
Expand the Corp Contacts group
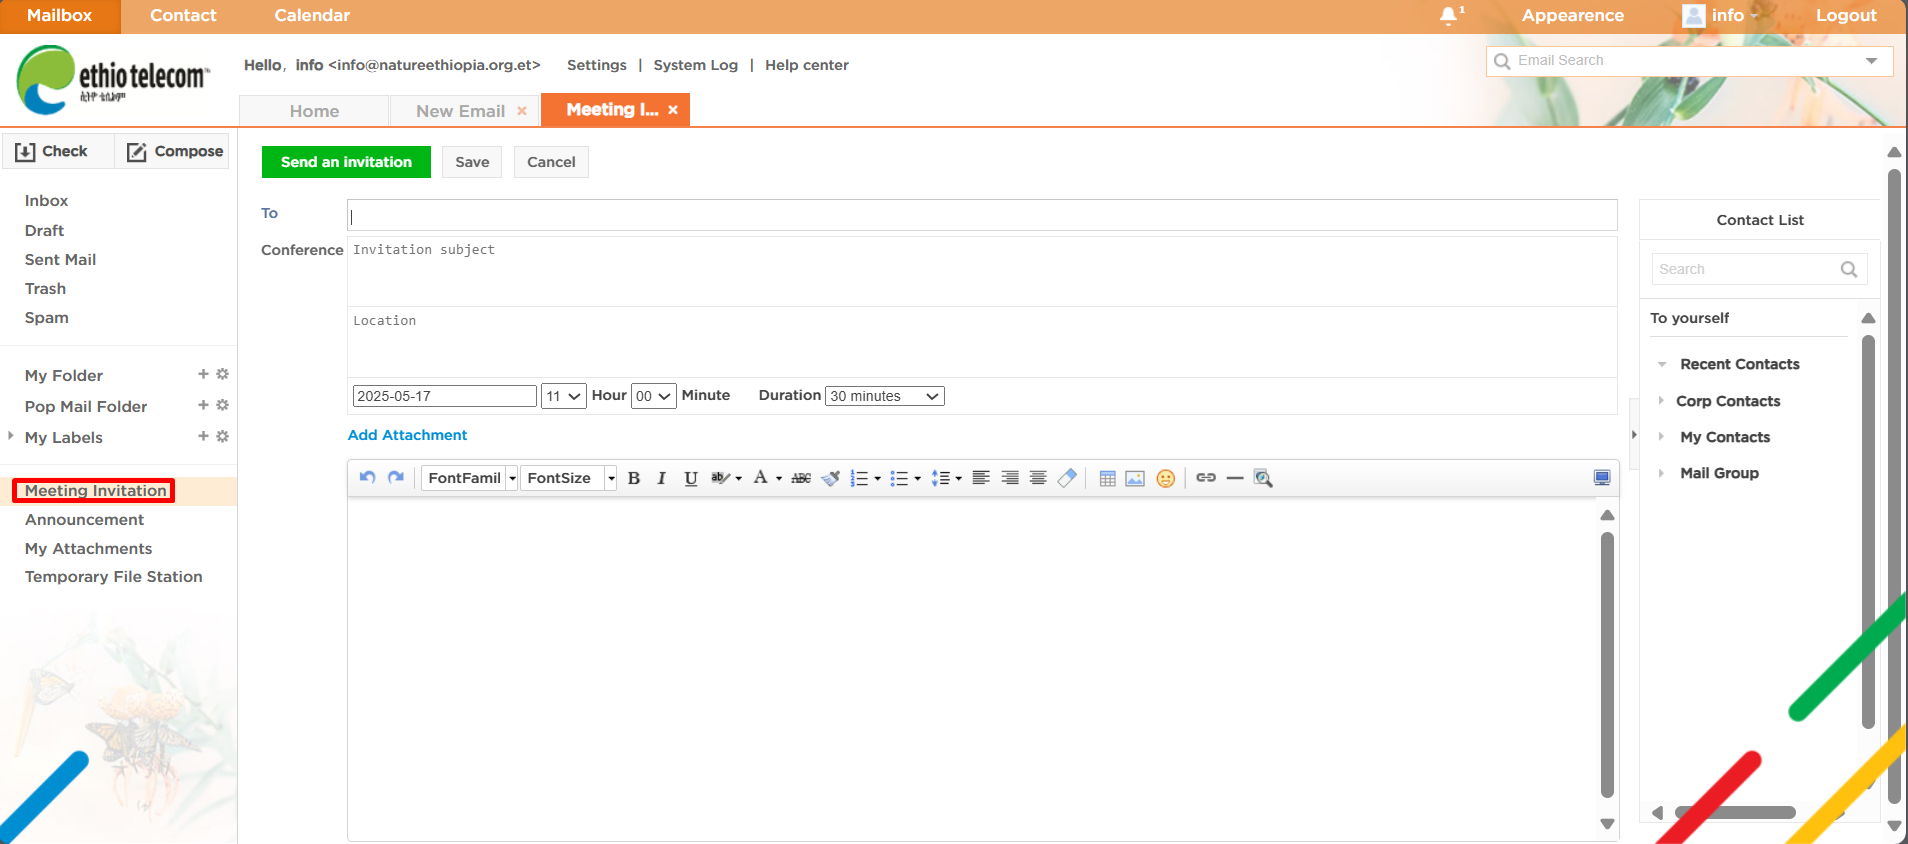point(1727,401)
